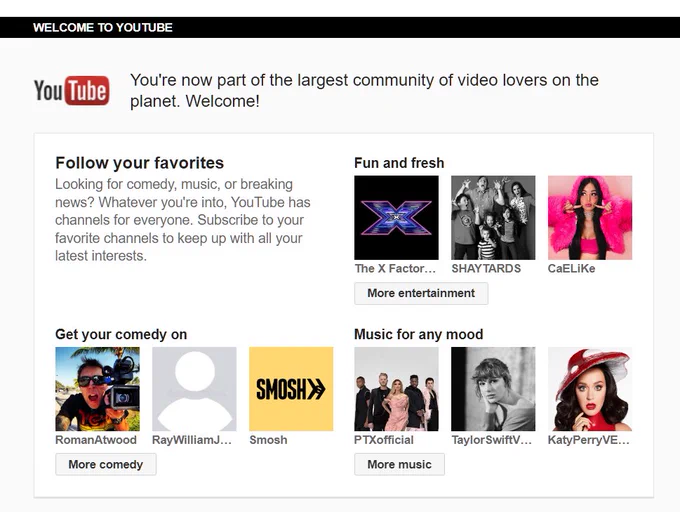Select the SHAYTARDS channel name link

tap(486, 269)
